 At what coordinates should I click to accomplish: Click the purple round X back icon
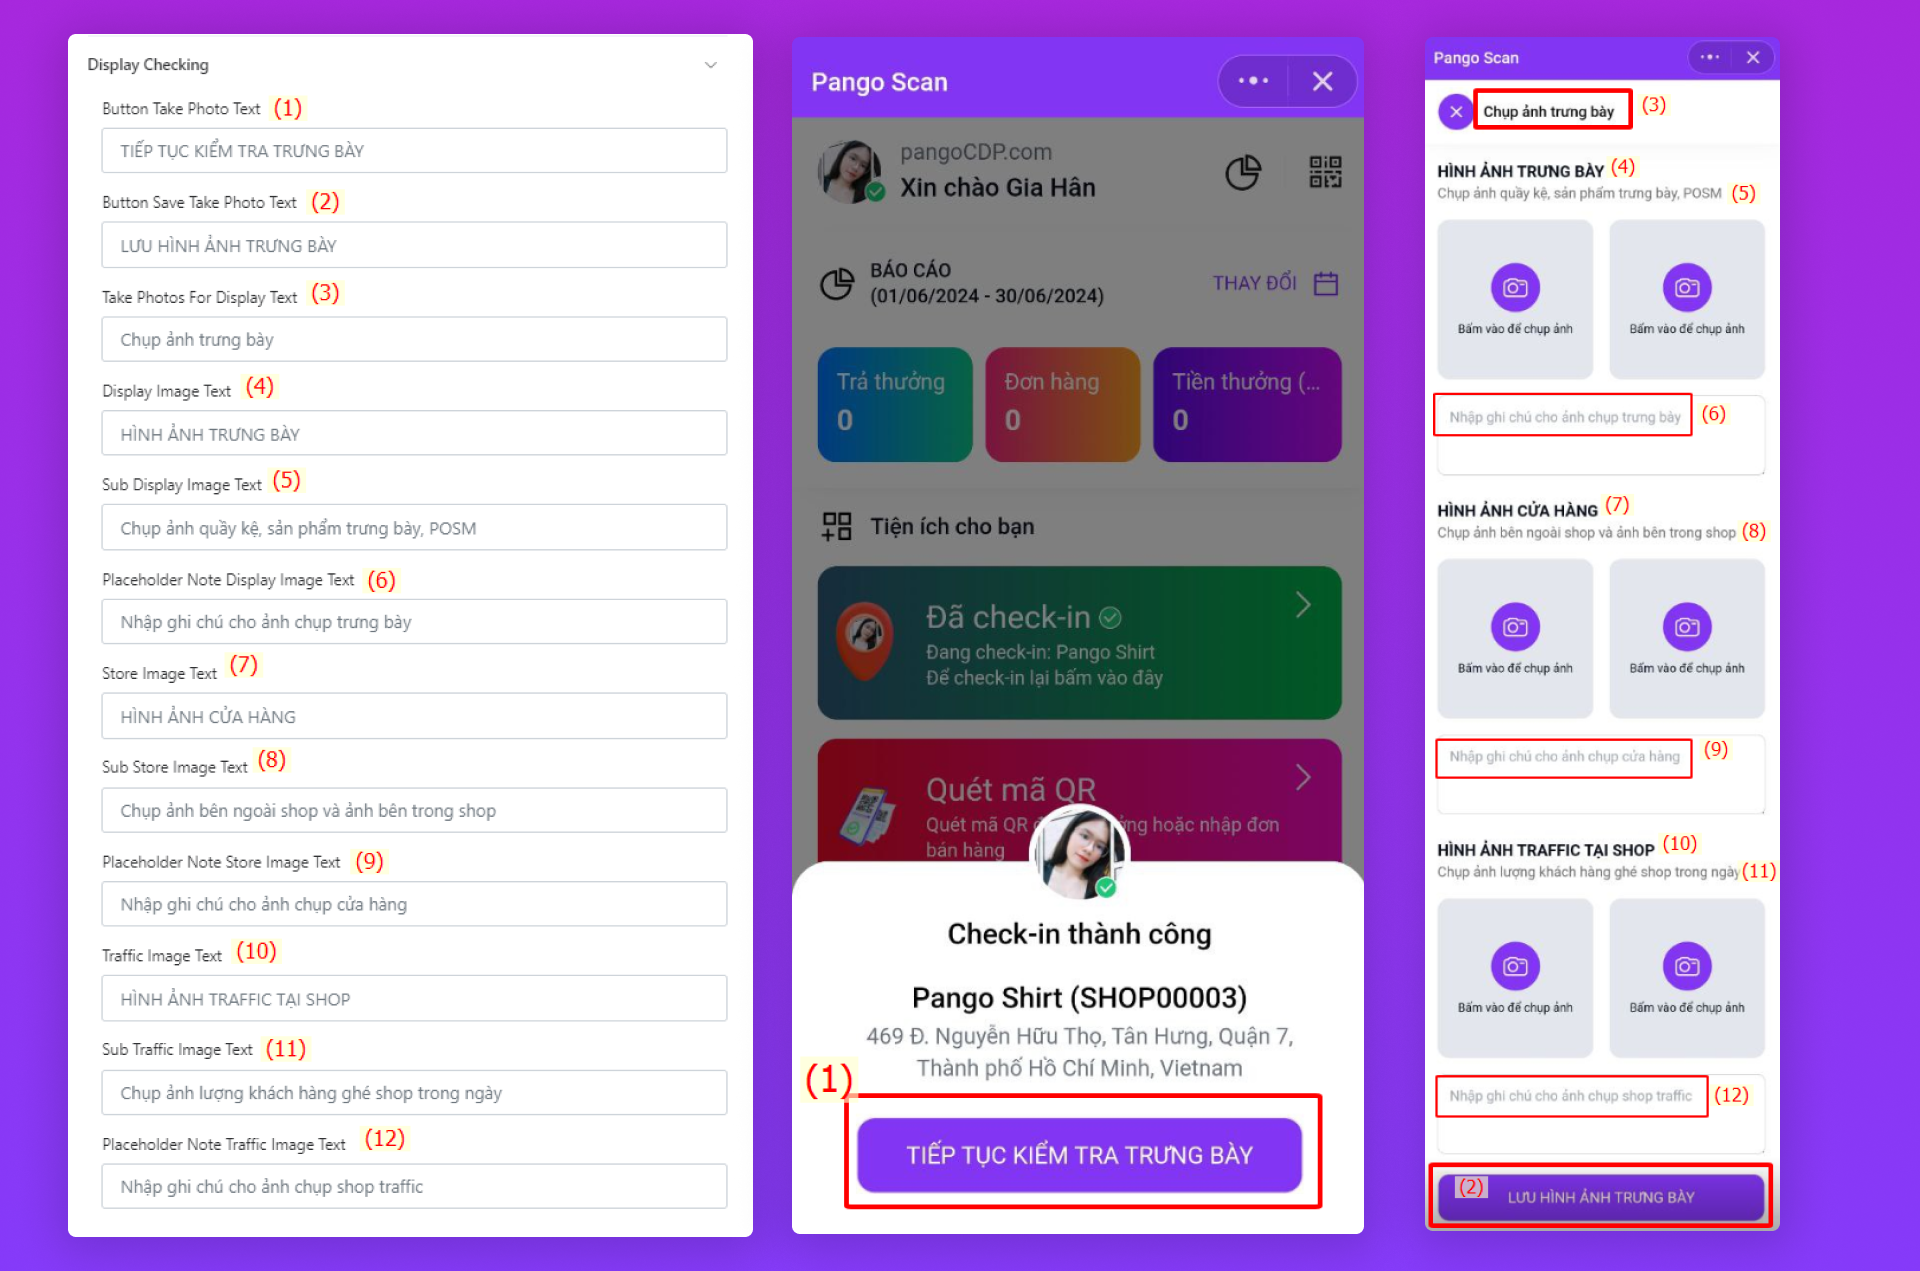click(x=1455, y=112)
